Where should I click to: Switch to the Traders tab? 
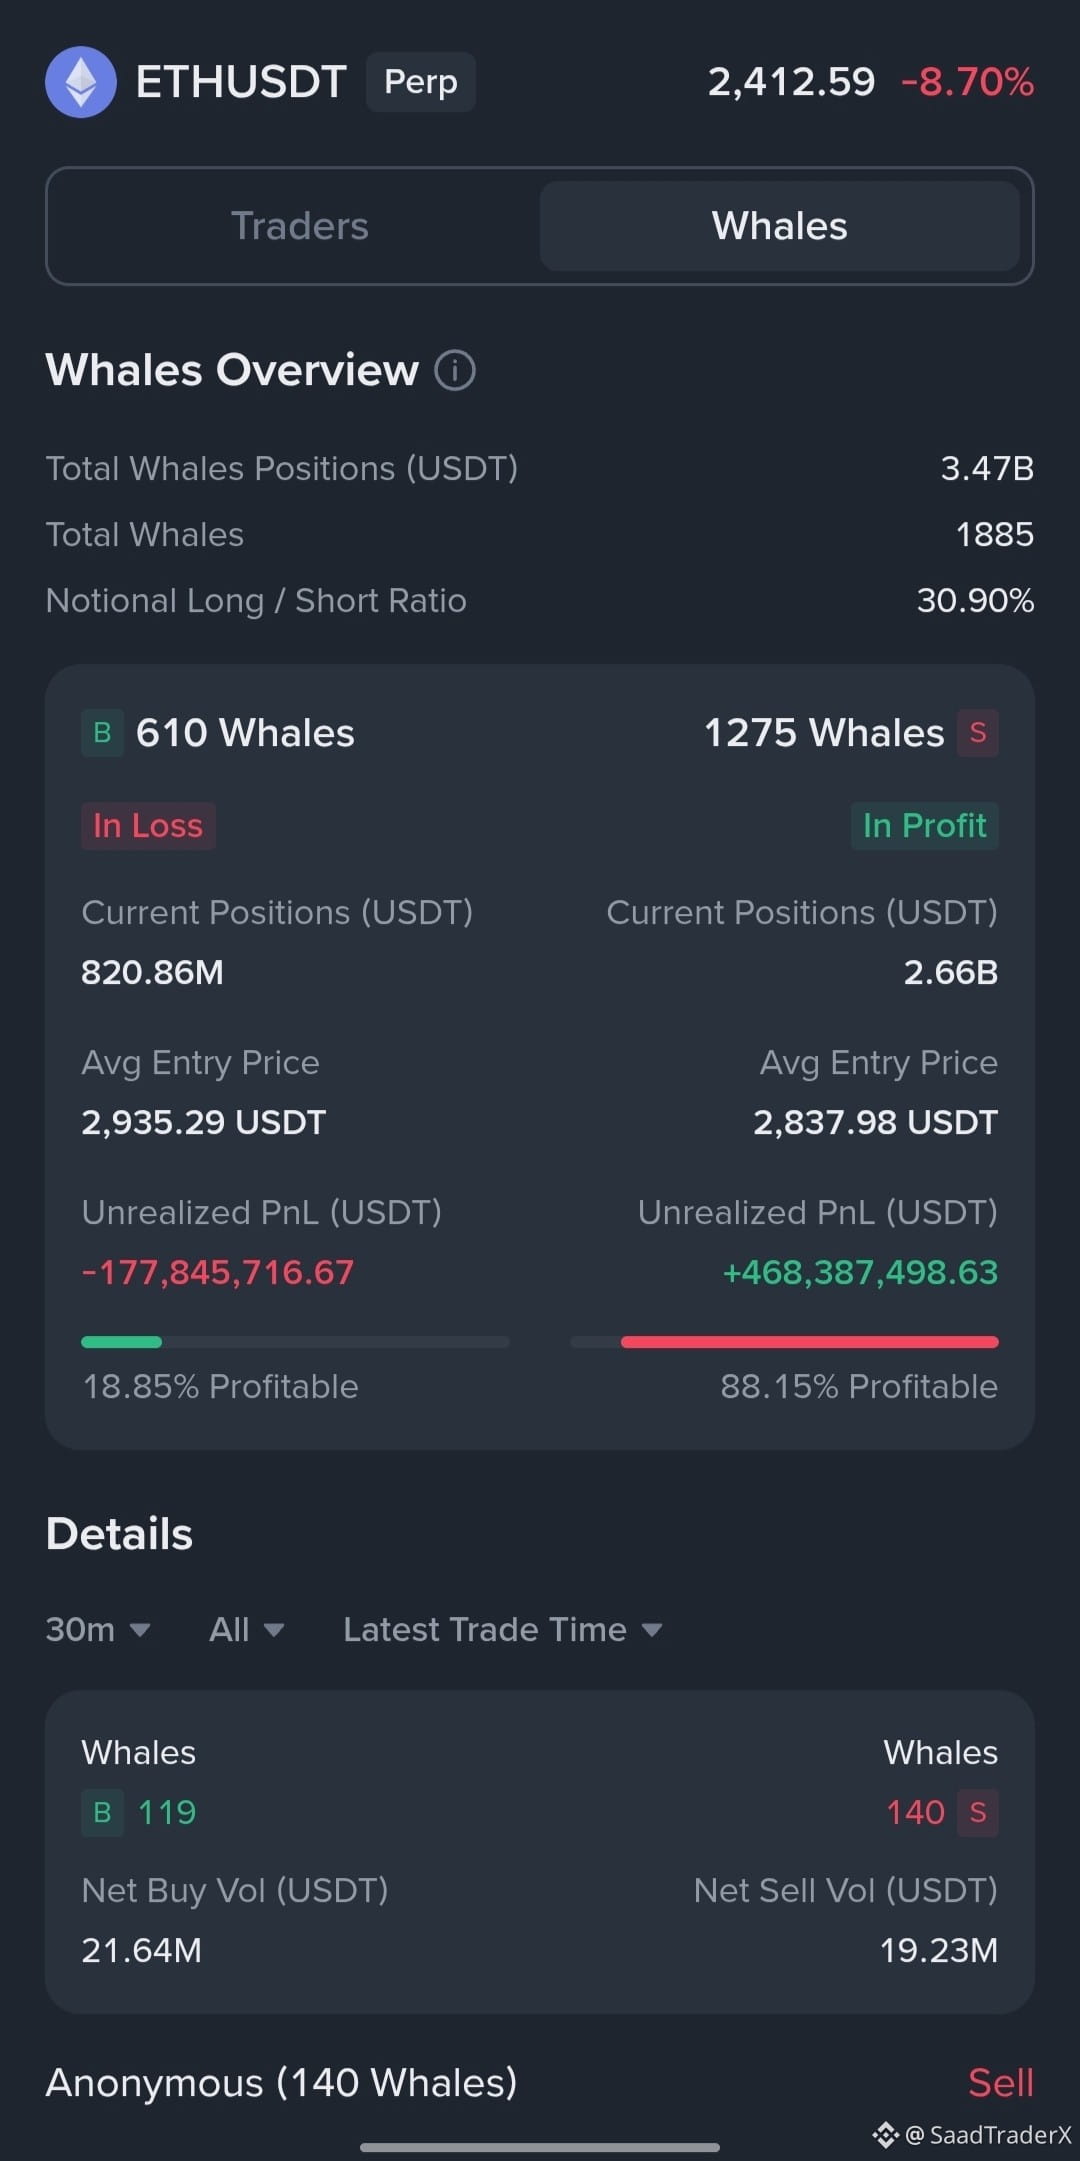[x=300, y=226]
